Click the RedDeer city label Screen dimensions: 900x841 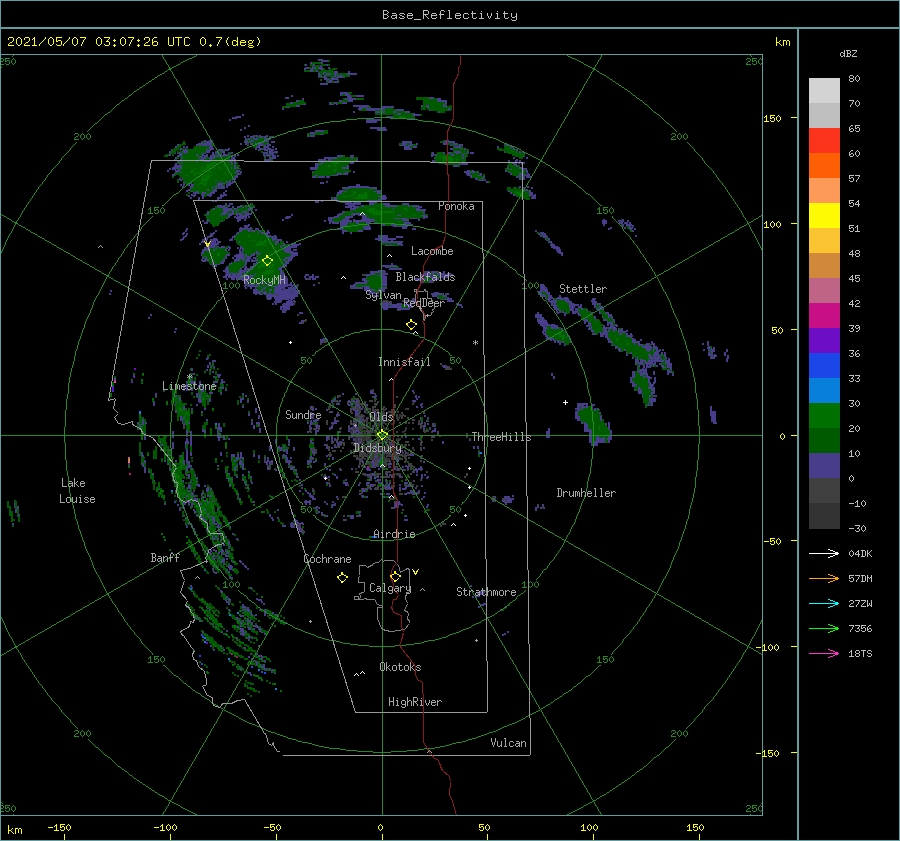click(x=424, y=303)
